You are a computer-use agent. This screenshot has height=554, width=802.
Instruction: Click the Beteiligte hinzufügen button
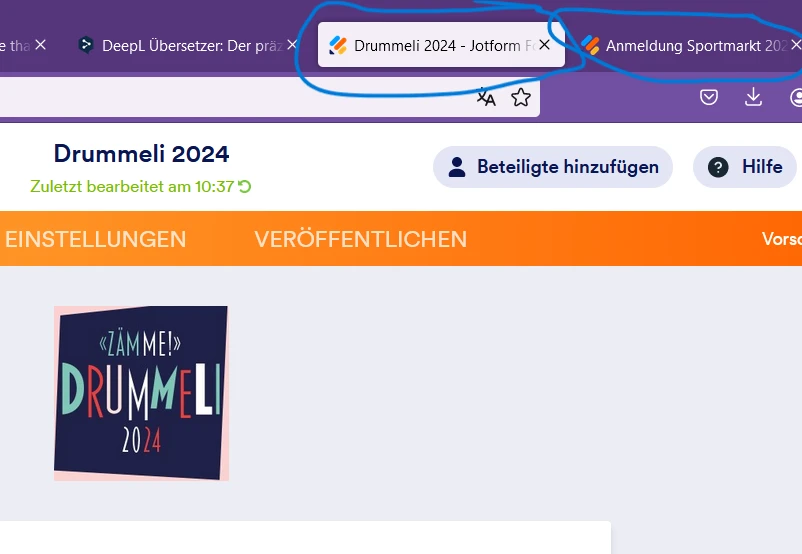pyautogui.click(x=553, y=167)
